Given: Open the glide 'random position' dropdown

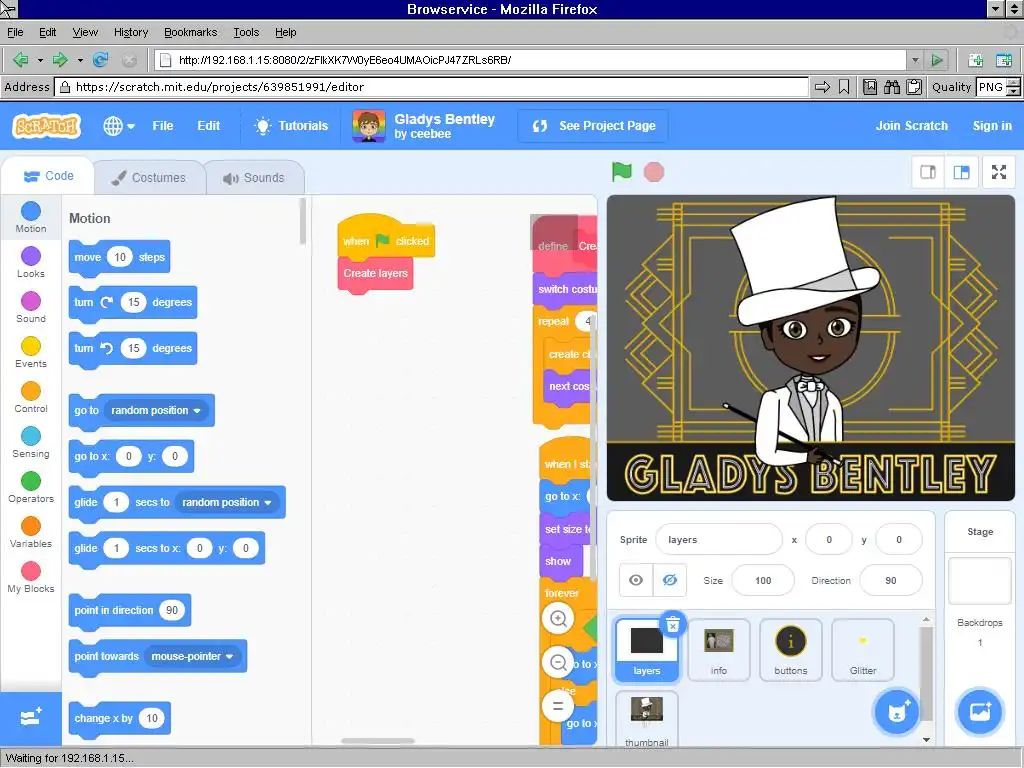Looking at the screenshot, I should pyautogui.click(x=226, y=502).
